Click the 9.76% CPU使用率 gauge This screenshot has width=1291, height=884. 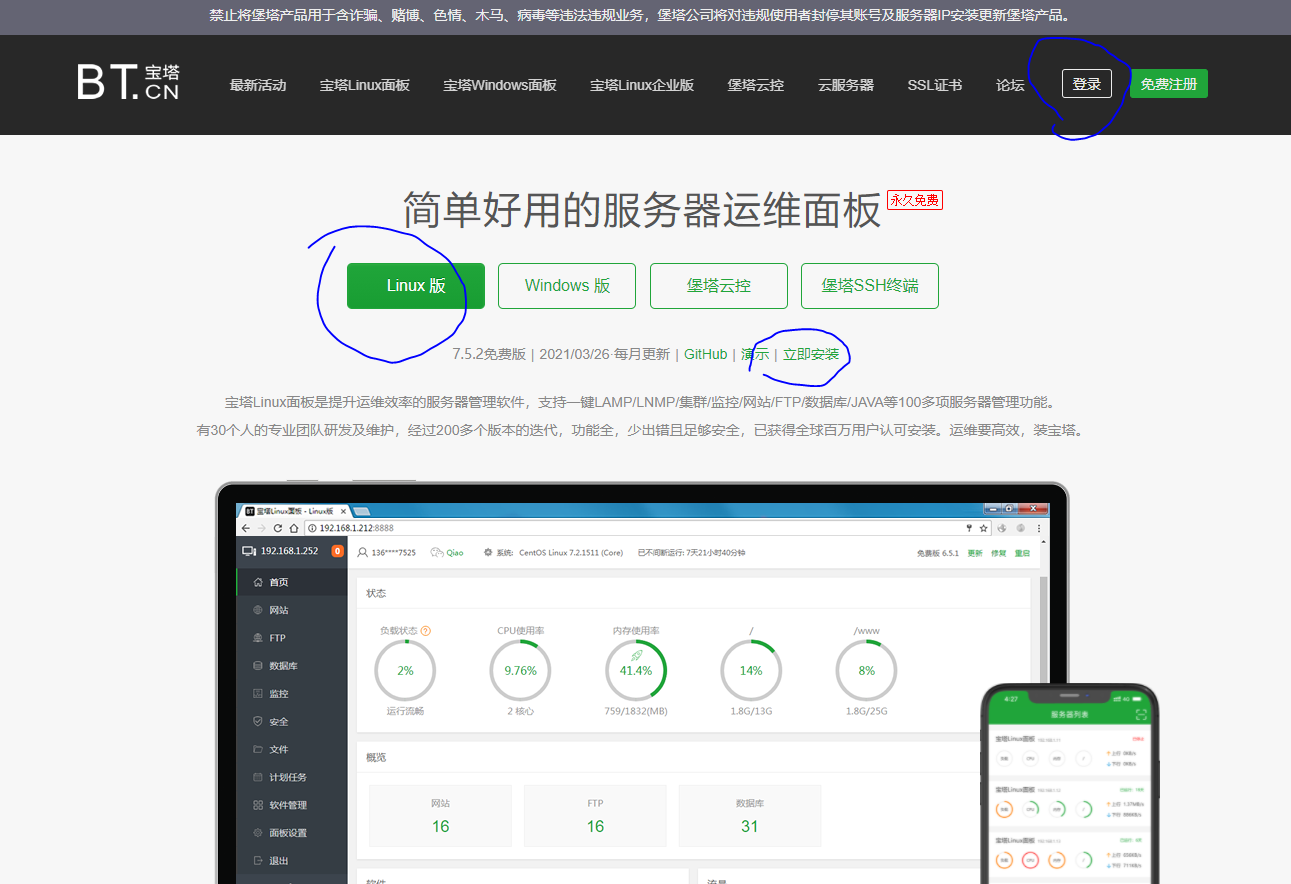tap(520, 670)
